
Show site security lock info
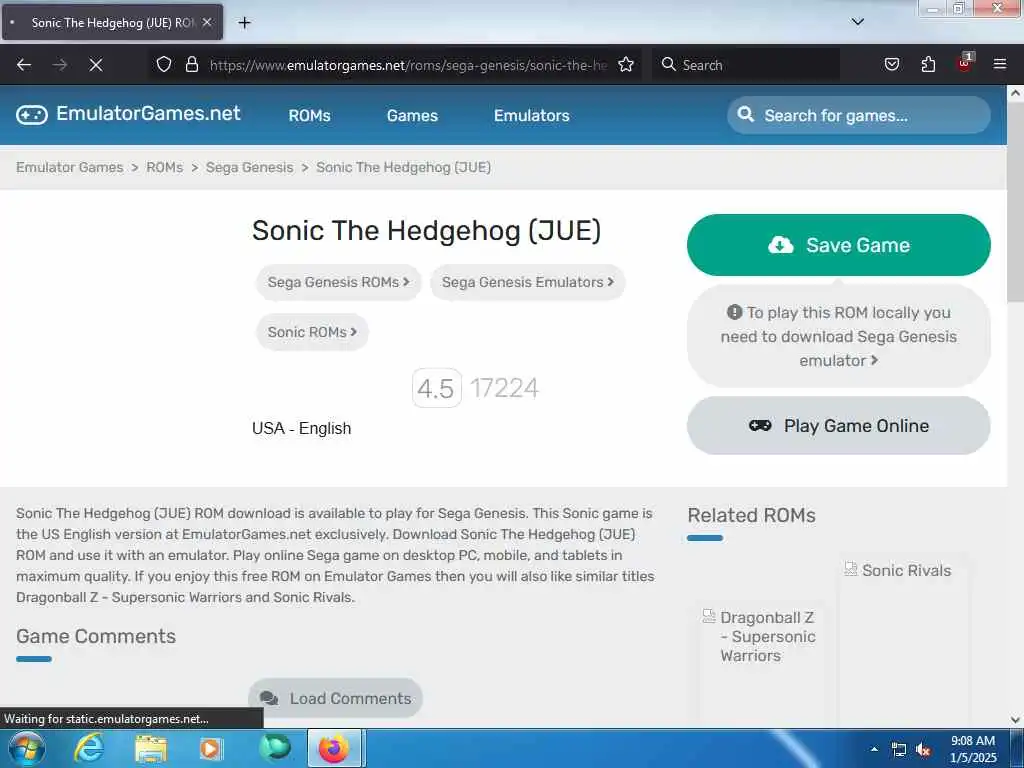pyautogui.click(x=191, y=64)
